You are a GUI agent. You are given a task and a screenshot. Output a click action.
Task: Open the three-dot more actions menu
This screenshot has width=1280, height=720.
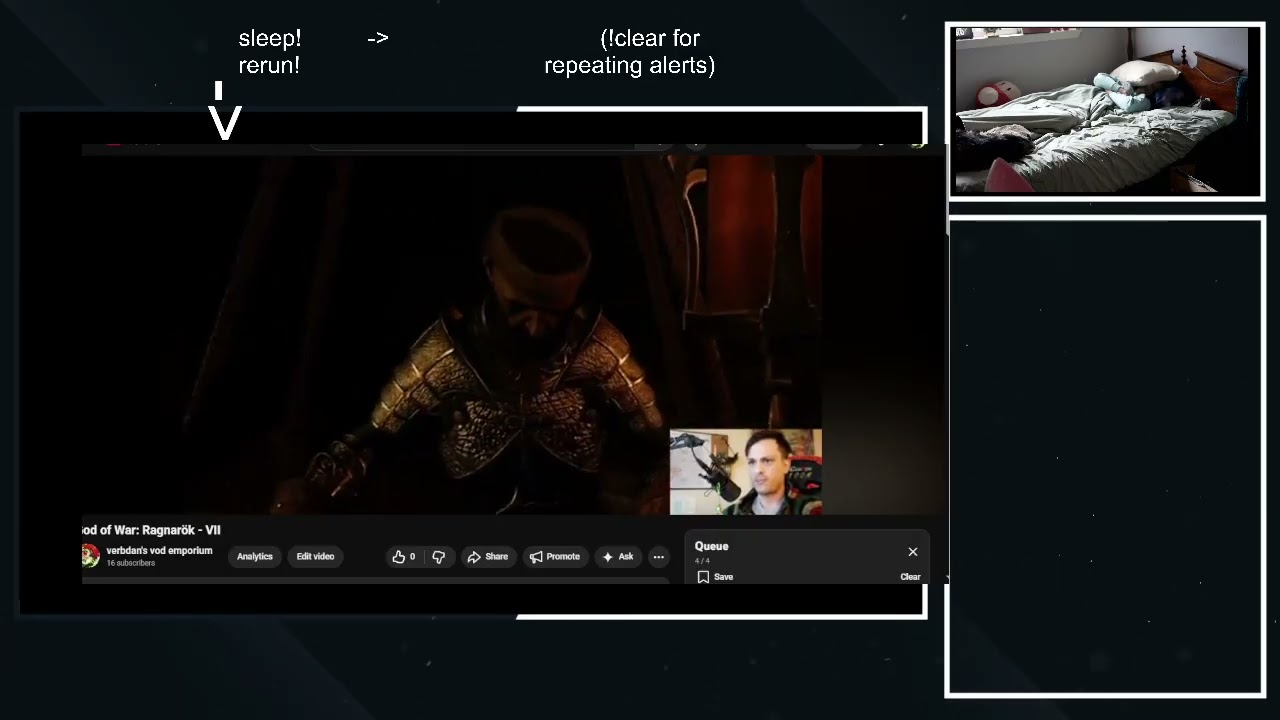click(658, 557)
